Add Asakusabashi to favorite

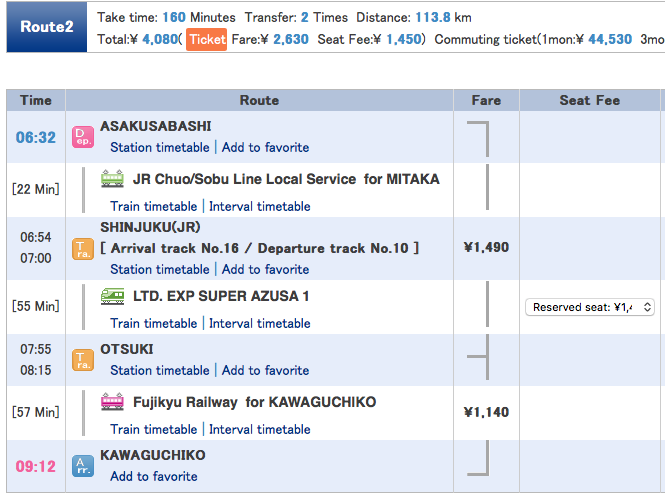pyautogui.click(x=265, y=147)
